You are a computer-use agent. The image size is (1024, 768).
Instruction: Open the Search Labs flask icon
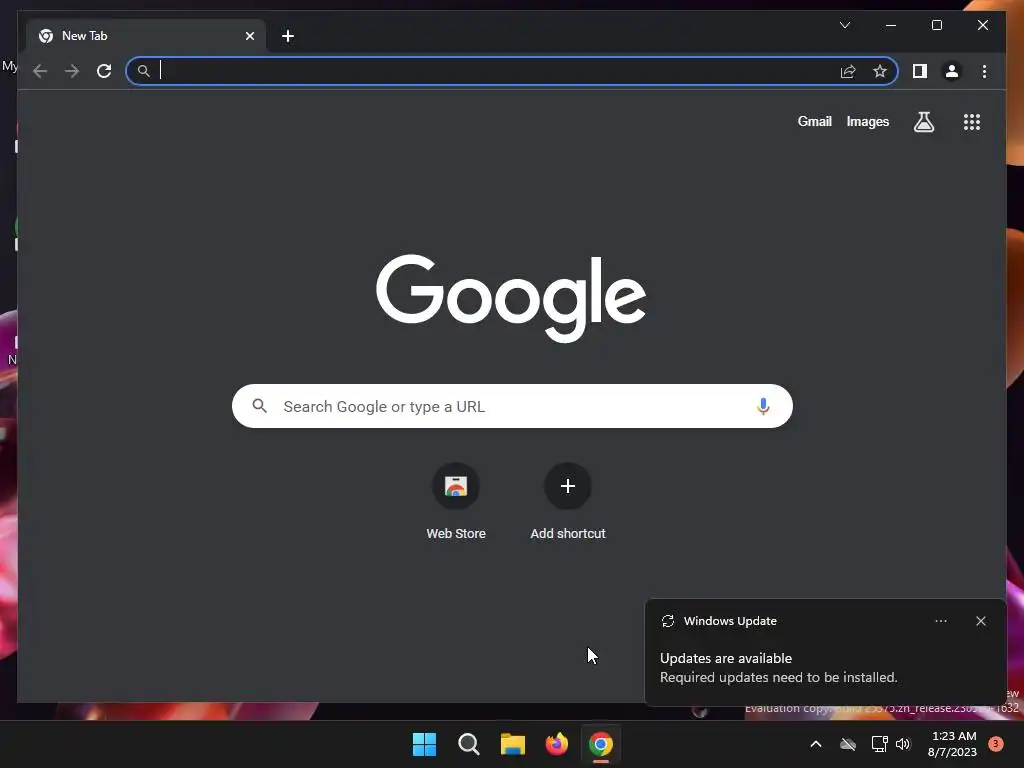pyautogui.click(x=923, y=121)
